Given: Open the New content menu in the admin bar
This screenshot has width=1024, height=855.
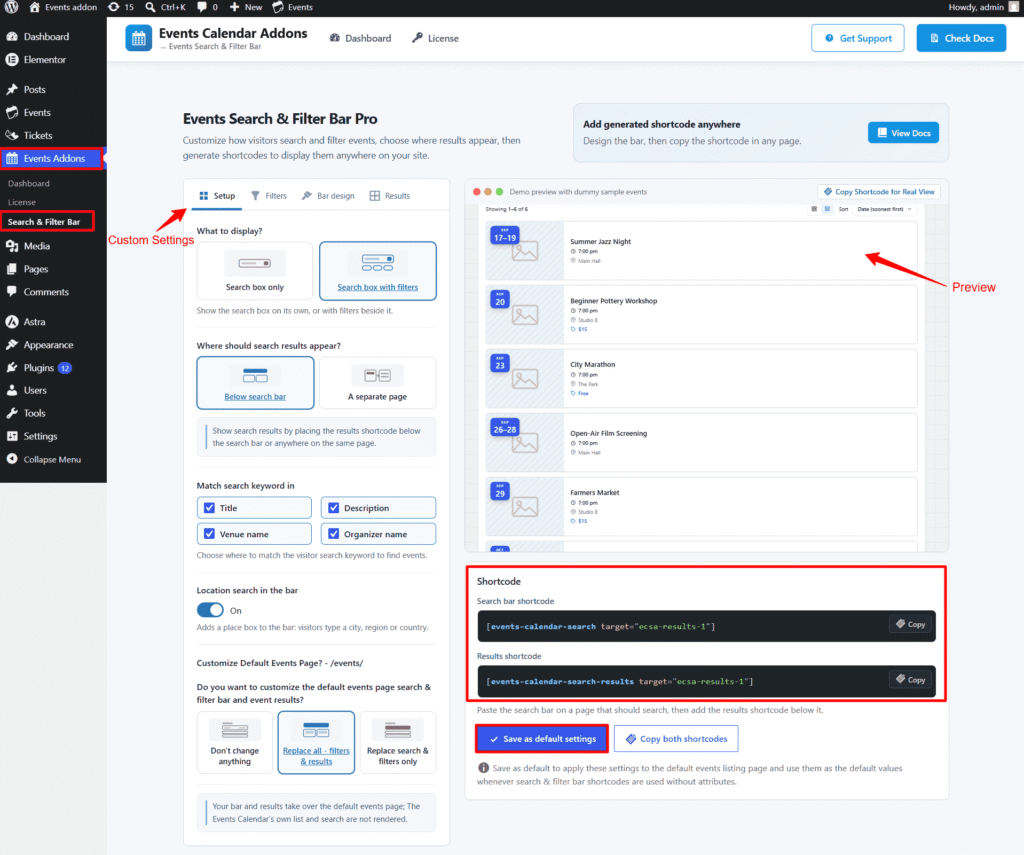Looking at the screenshot, I should pyautogui.click(x=246, y=7).
